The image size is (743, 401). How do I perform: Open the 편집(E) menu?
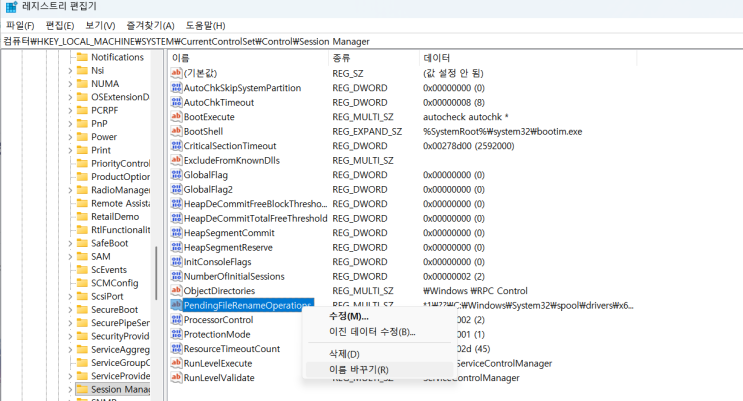click(60, 26)
